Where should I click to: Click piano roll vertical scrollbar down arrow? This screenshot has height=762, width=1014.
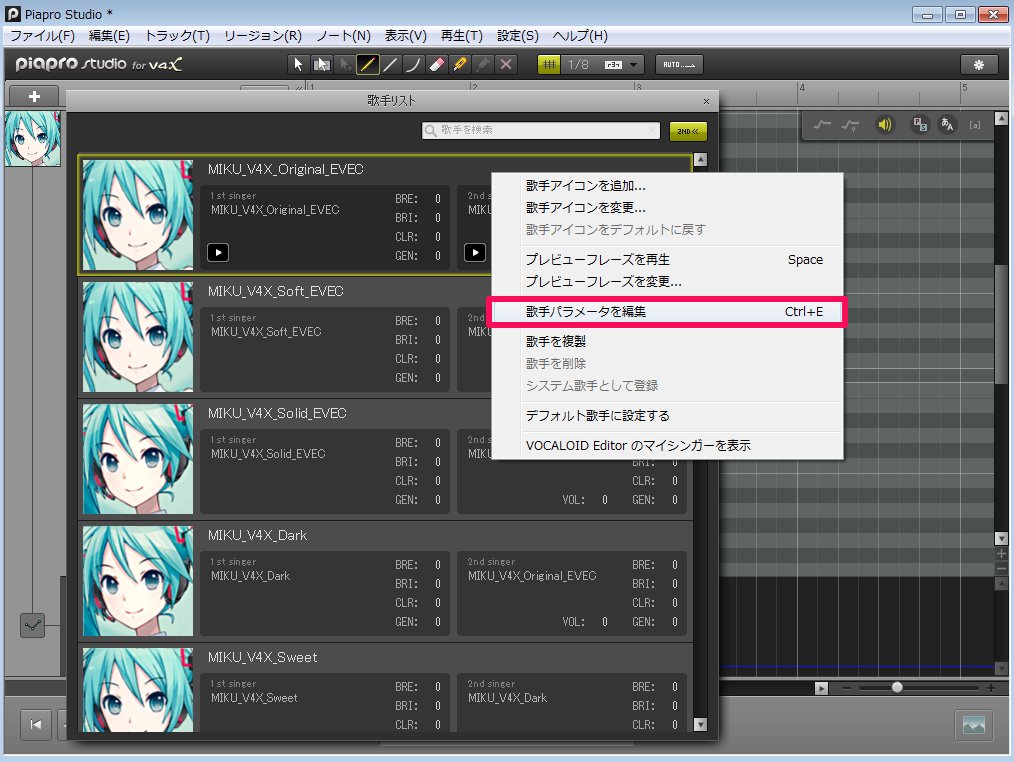(1001, 538)
